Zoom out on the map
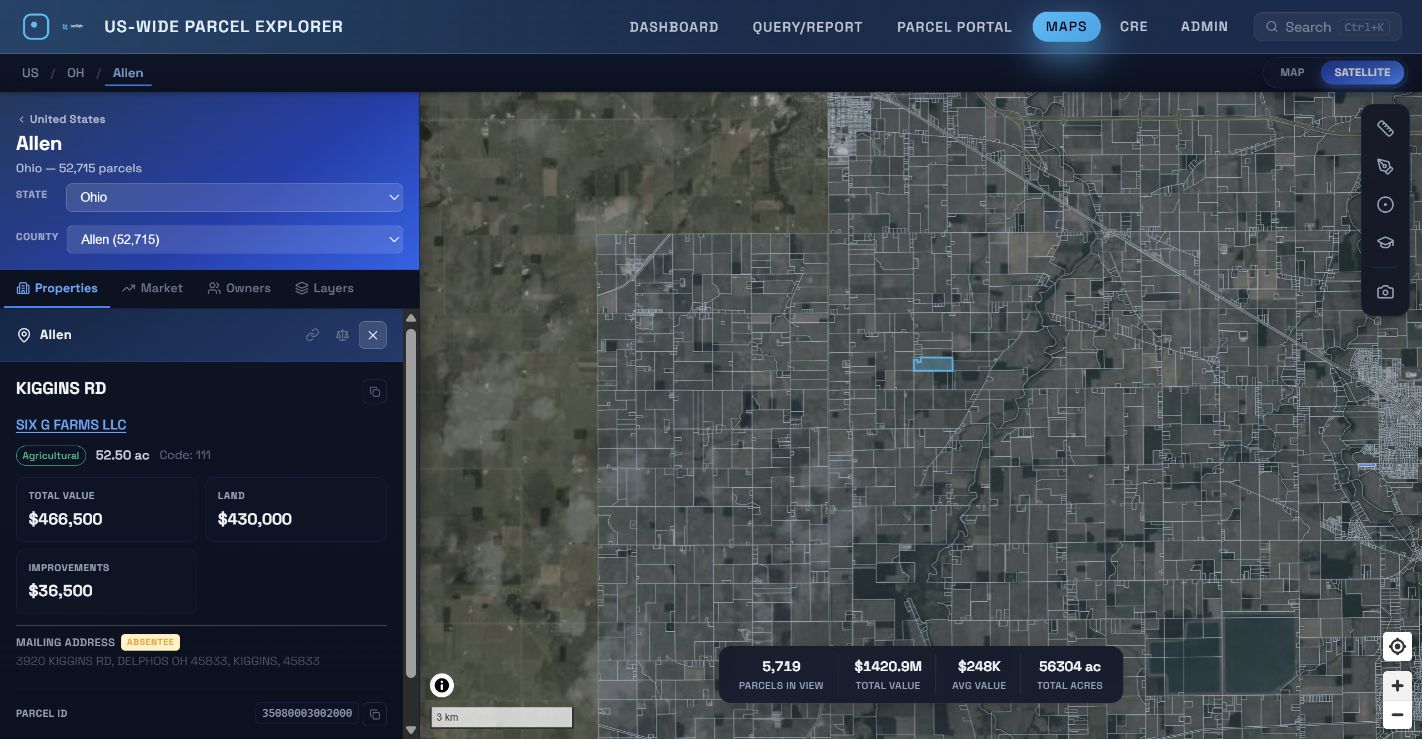 tap(1397, 716)
